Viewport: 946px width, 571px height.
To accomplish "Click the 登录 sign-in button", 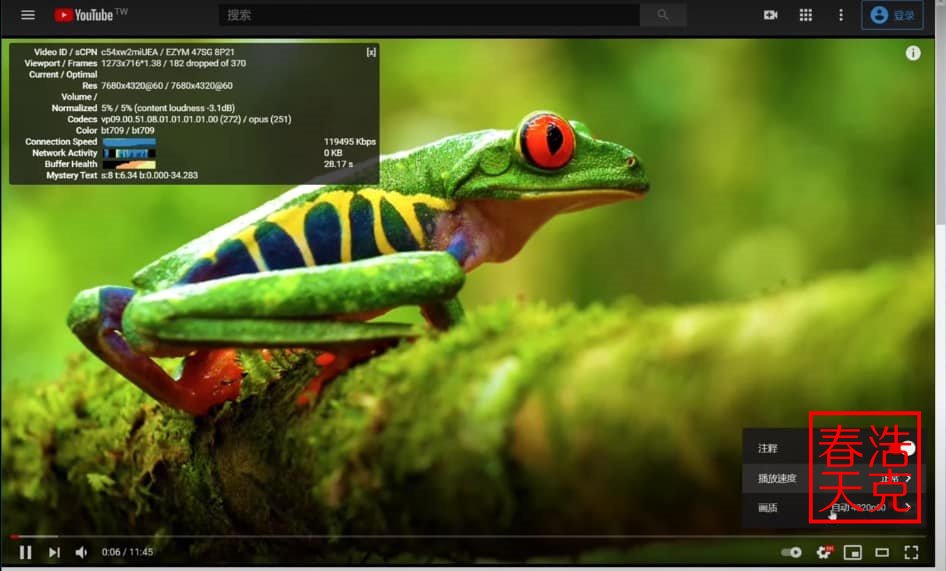I will pos(892,15).
